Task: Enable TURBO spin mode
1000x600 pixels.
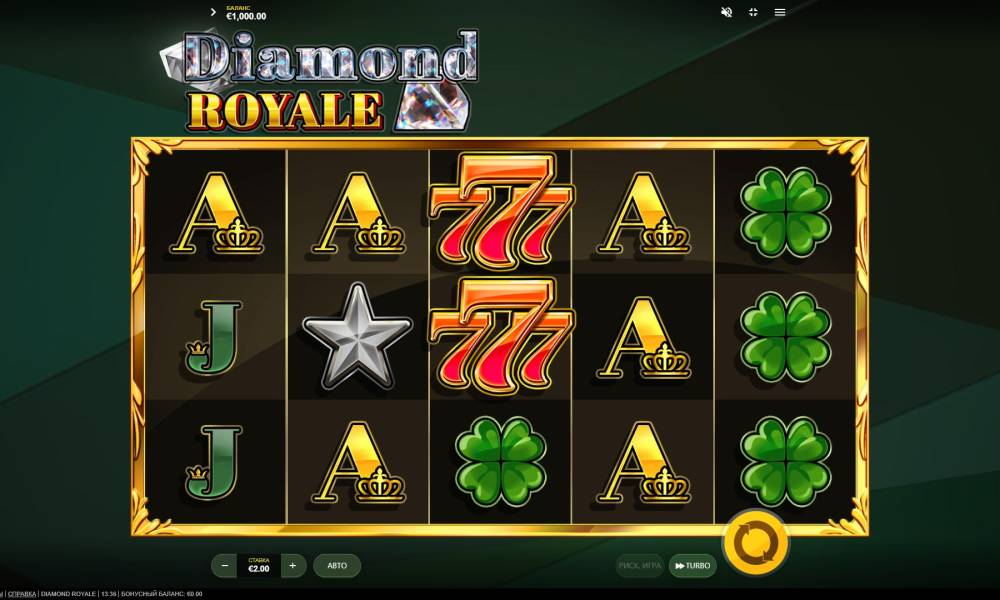Action: point(693,566)
